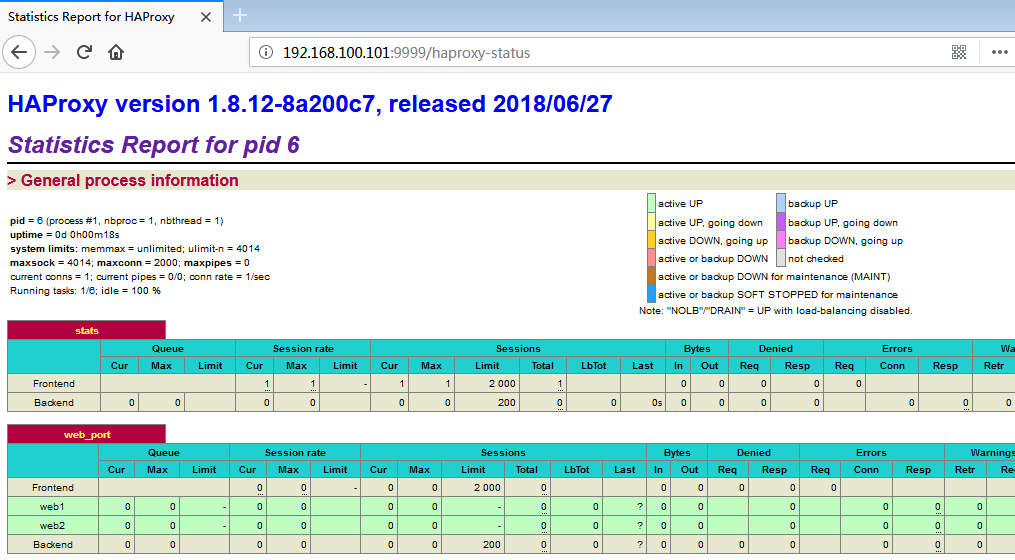This screenshot has width=1015, height=560.
Task: Click the not checked grey swatch
Action: click(x=781, y=258)
